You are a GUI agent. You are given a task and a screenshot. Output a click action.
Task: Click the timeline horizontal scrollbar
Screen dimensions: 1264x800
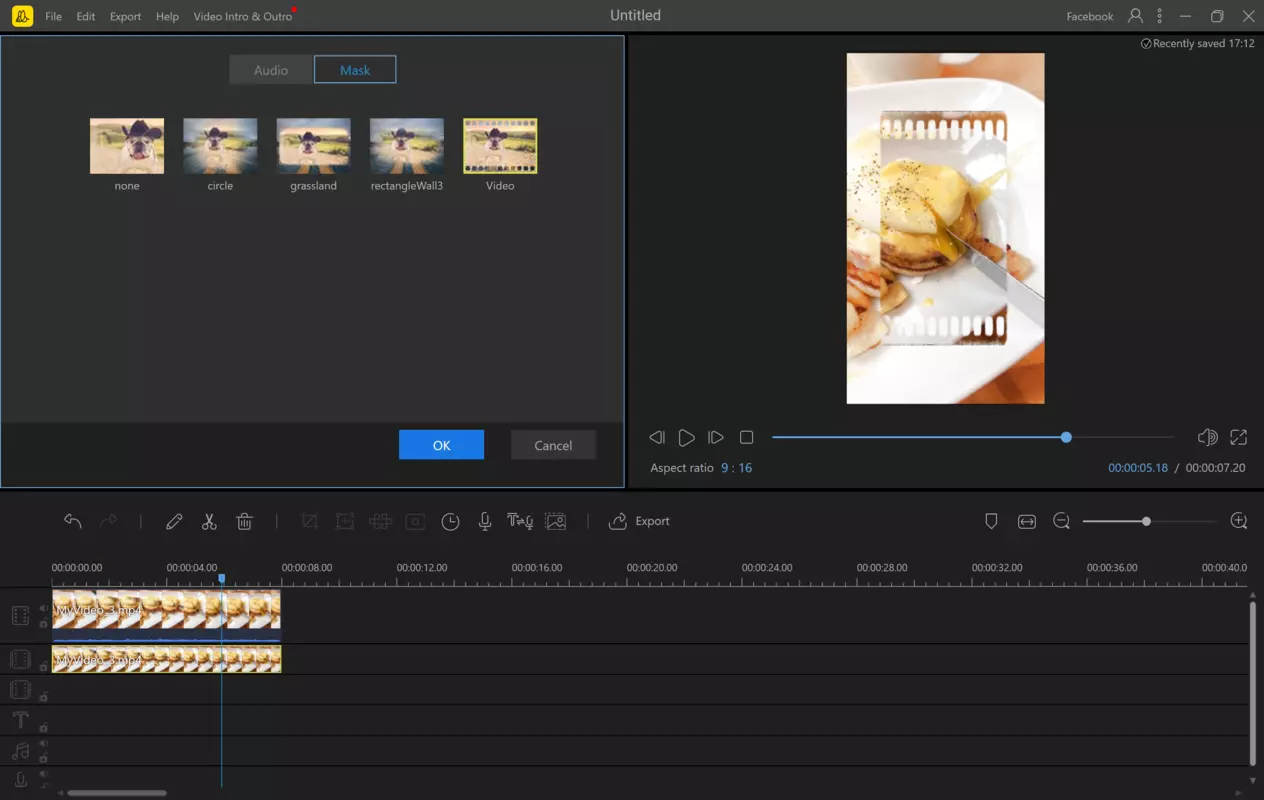(117, 793)
